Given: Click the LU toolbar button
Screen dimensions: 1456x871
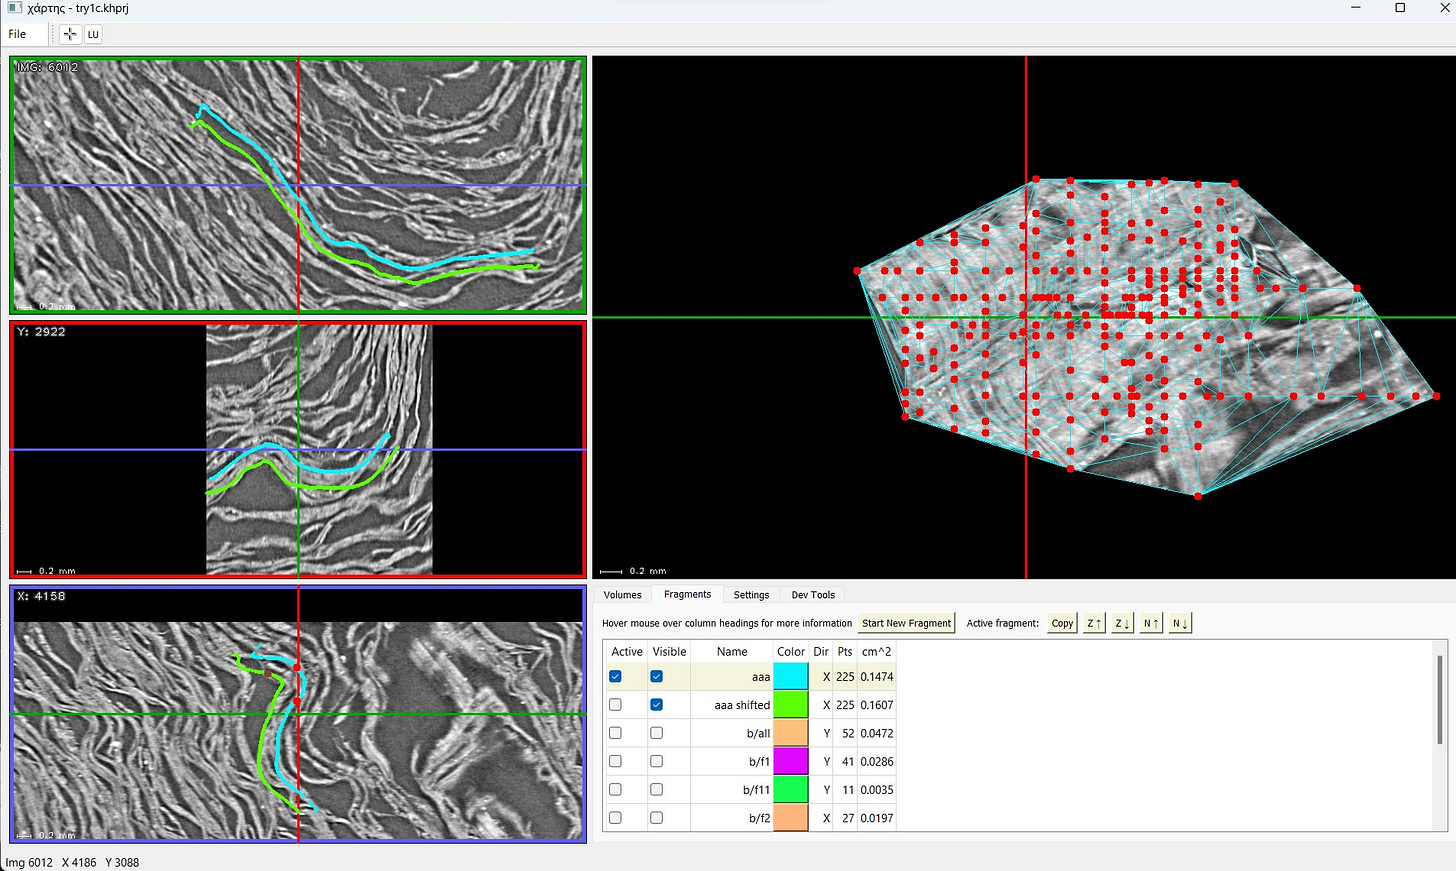Looking at the screenshot, I should [93, 34].
